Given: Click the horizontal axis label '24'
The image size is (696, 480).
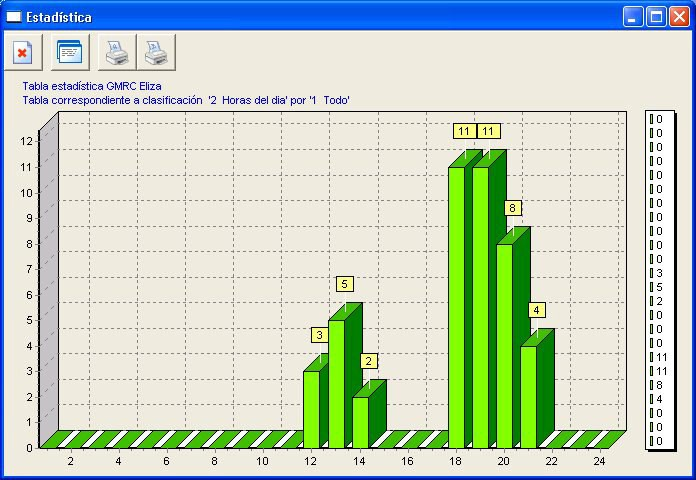Looking at the screenshot, I should (x=599, y=461).
